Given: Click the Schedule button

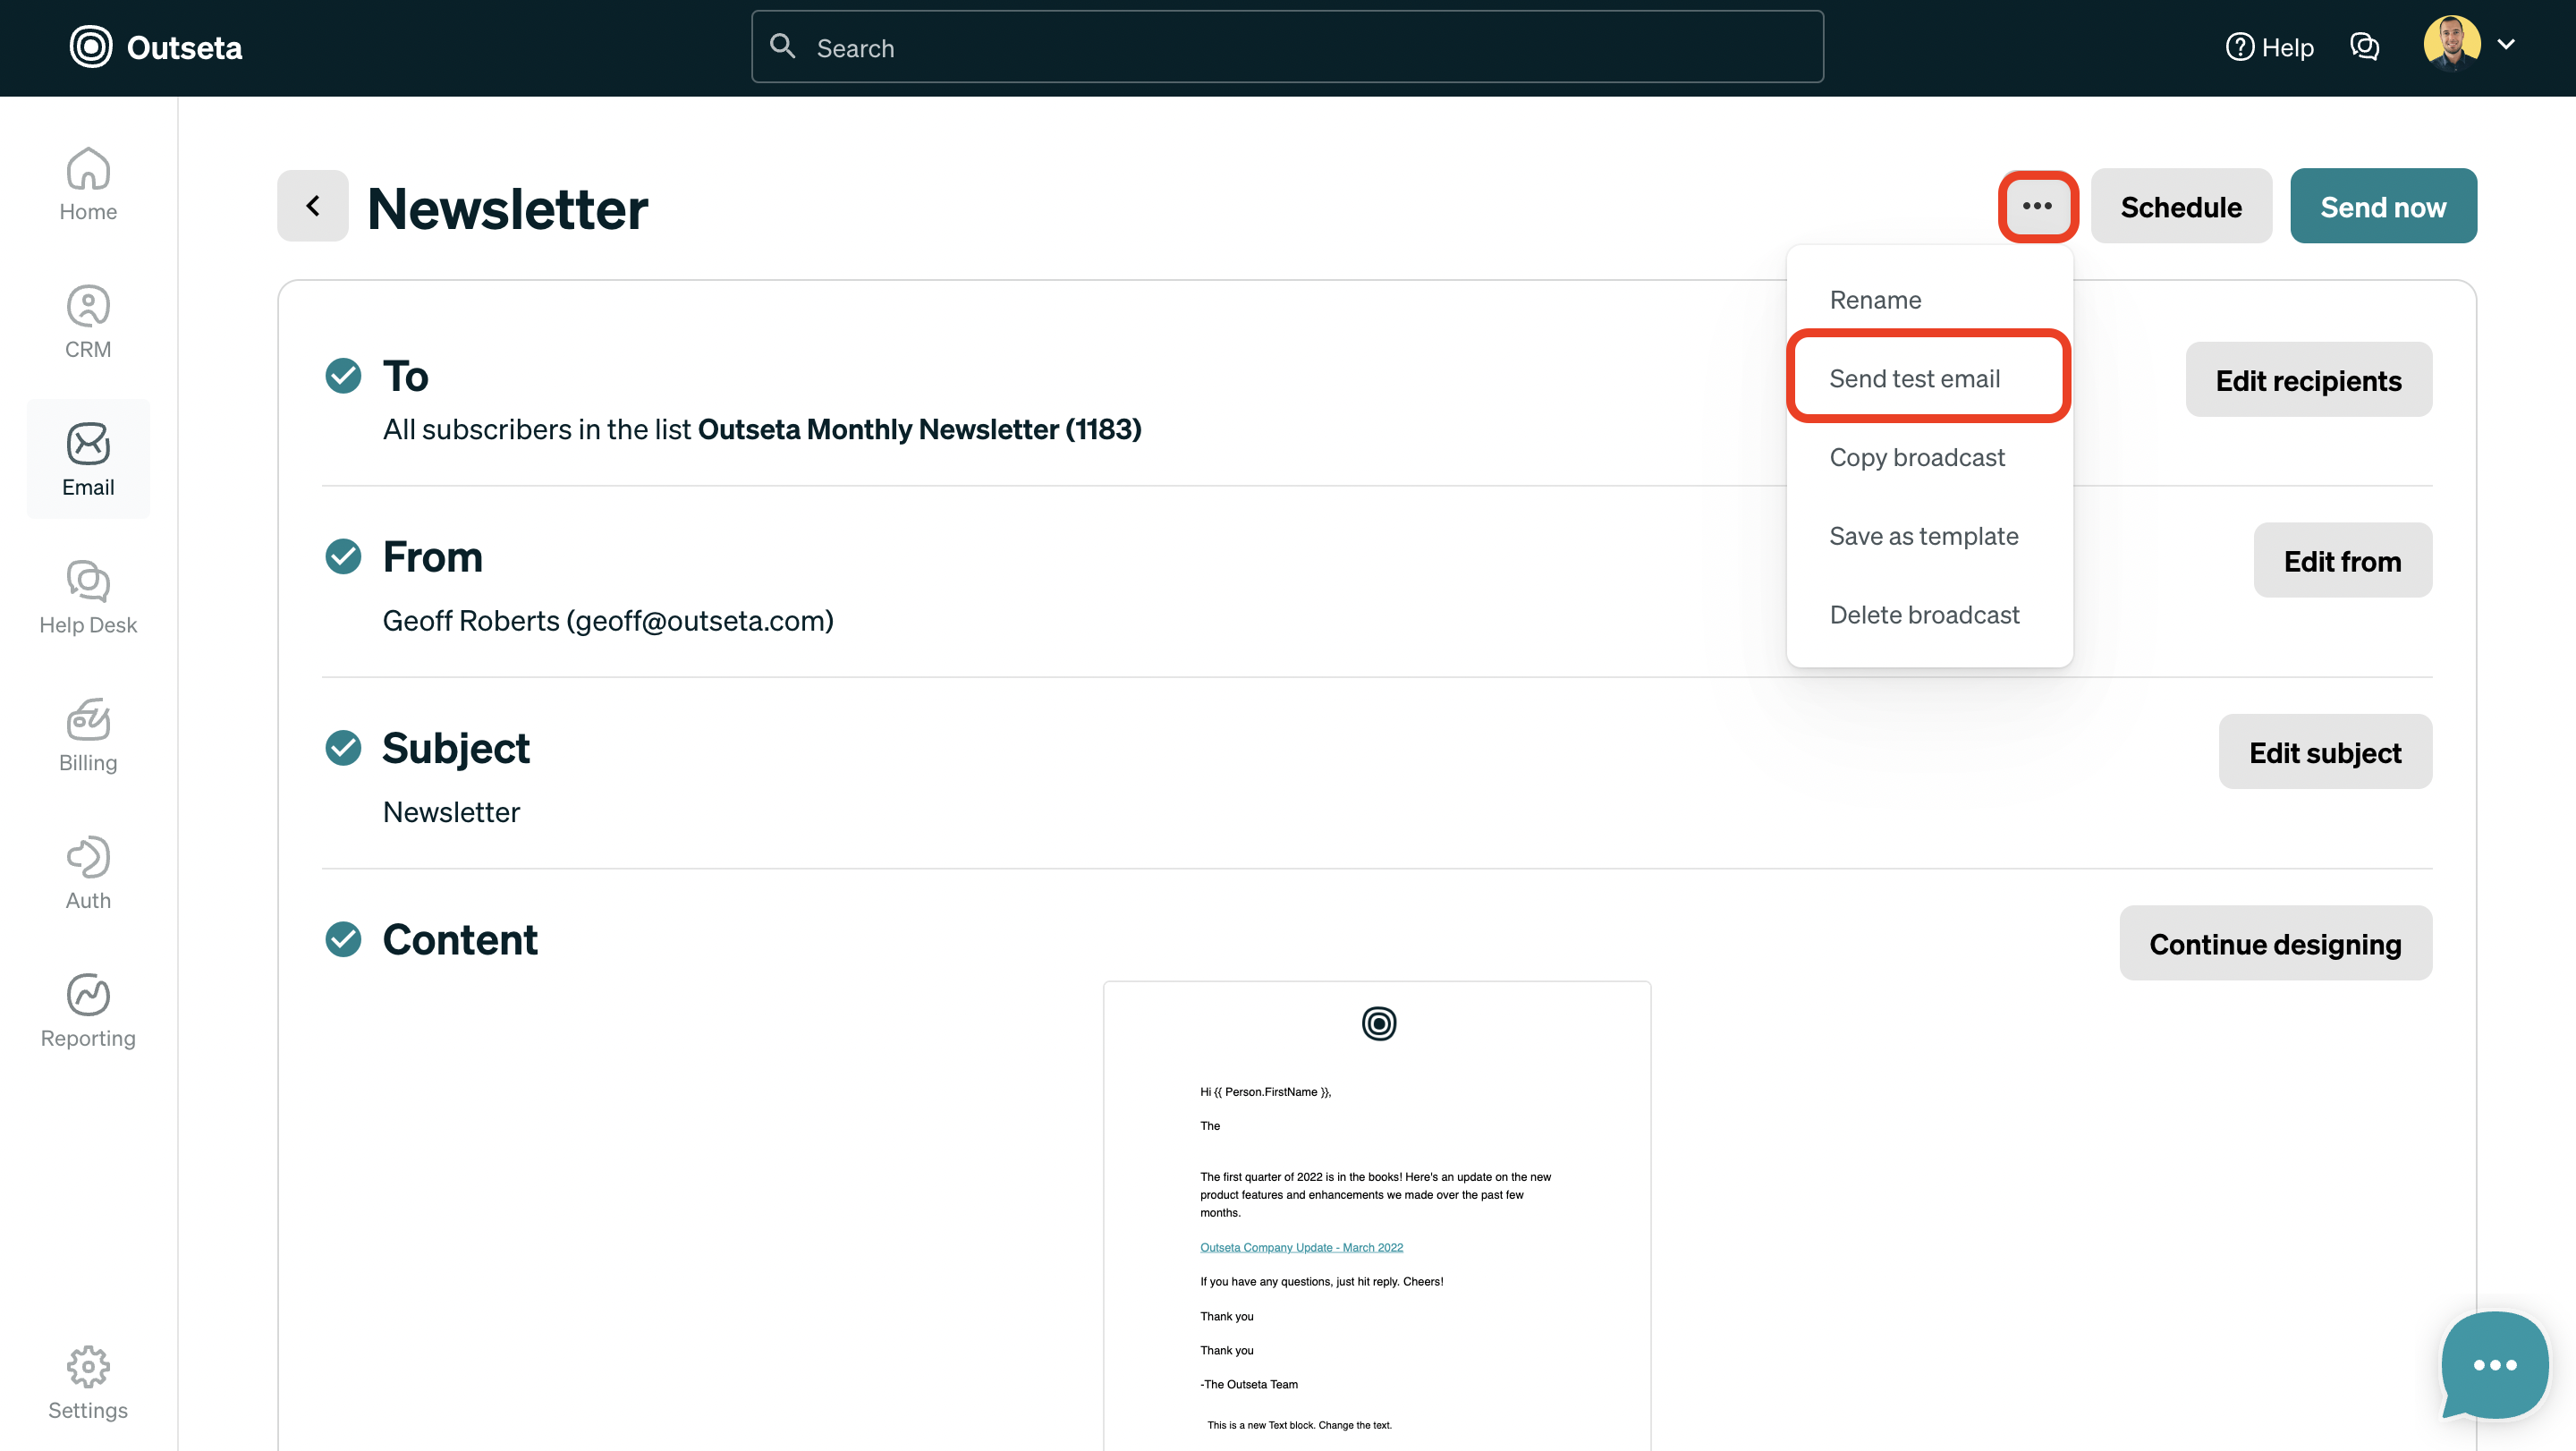Looking at the screenshot, I should pos(2181,206).
